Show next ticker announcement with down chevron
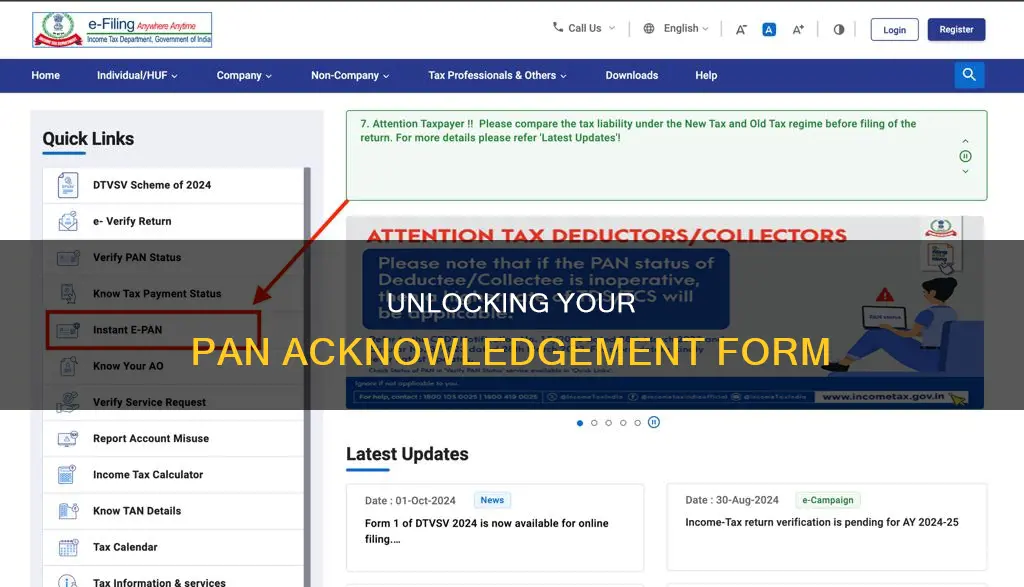The image size is (1024, 587). click(965, 171)
